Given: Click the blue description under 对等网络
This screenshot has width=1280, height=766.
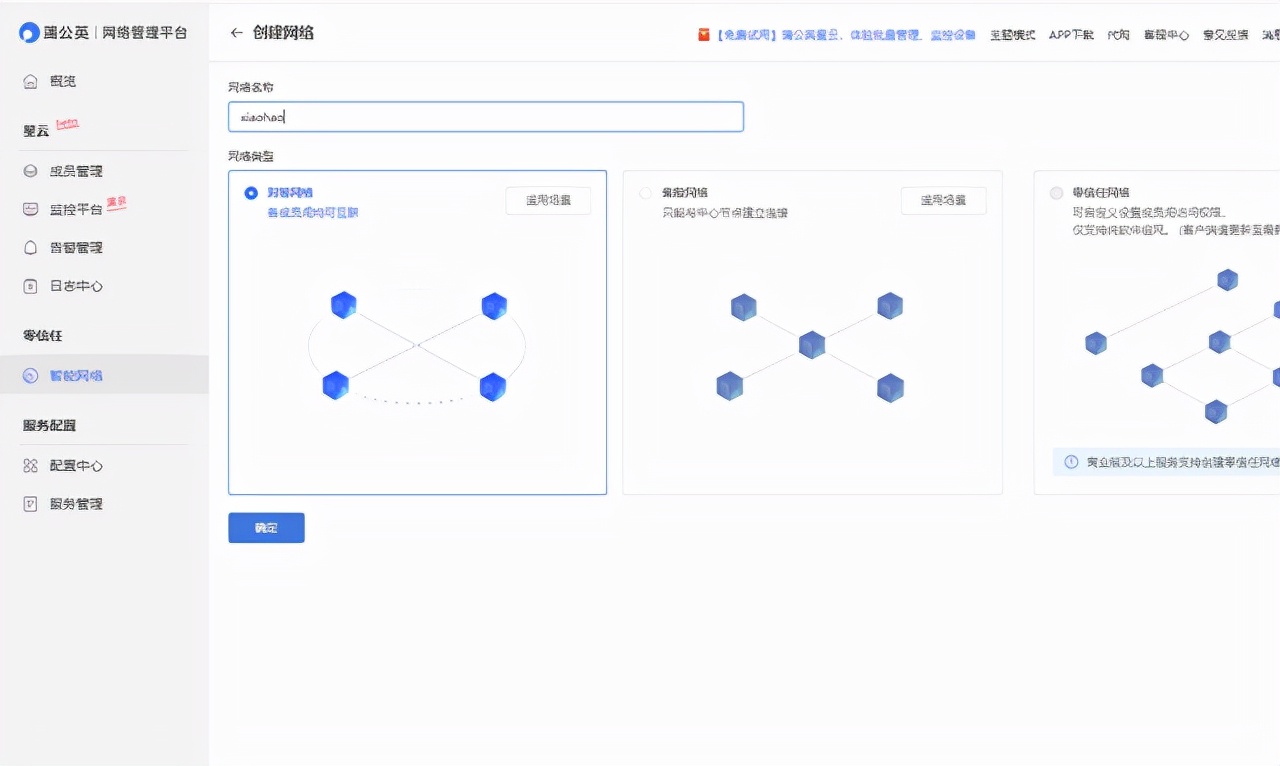Looking at the screenshot, I should [313, 213].
